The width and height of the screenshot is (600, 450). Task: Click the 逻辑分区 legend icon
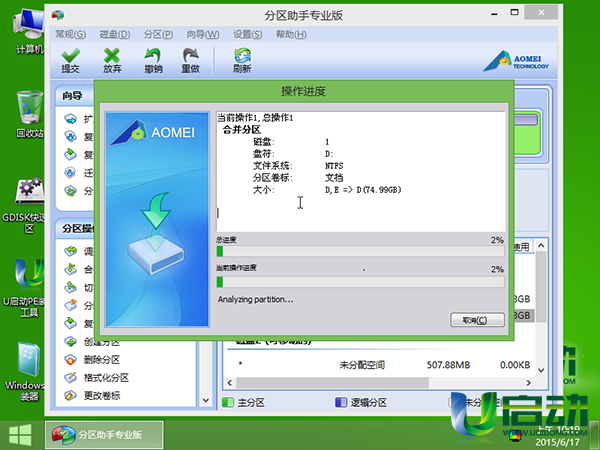(x=341, y=402)
